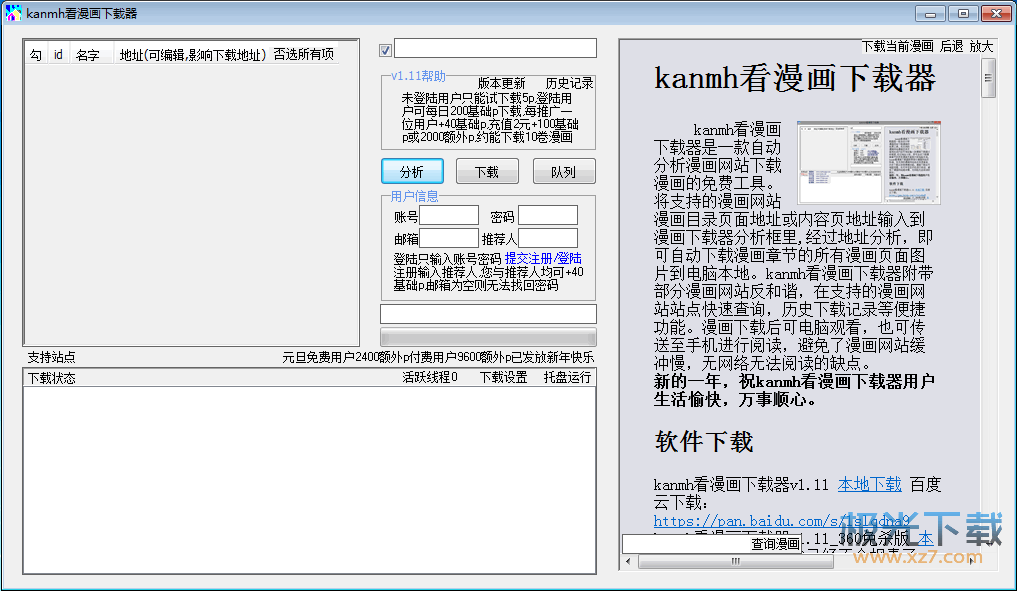
Task: Toggle the checkbox beside the address field
Action: pos(385,50)
